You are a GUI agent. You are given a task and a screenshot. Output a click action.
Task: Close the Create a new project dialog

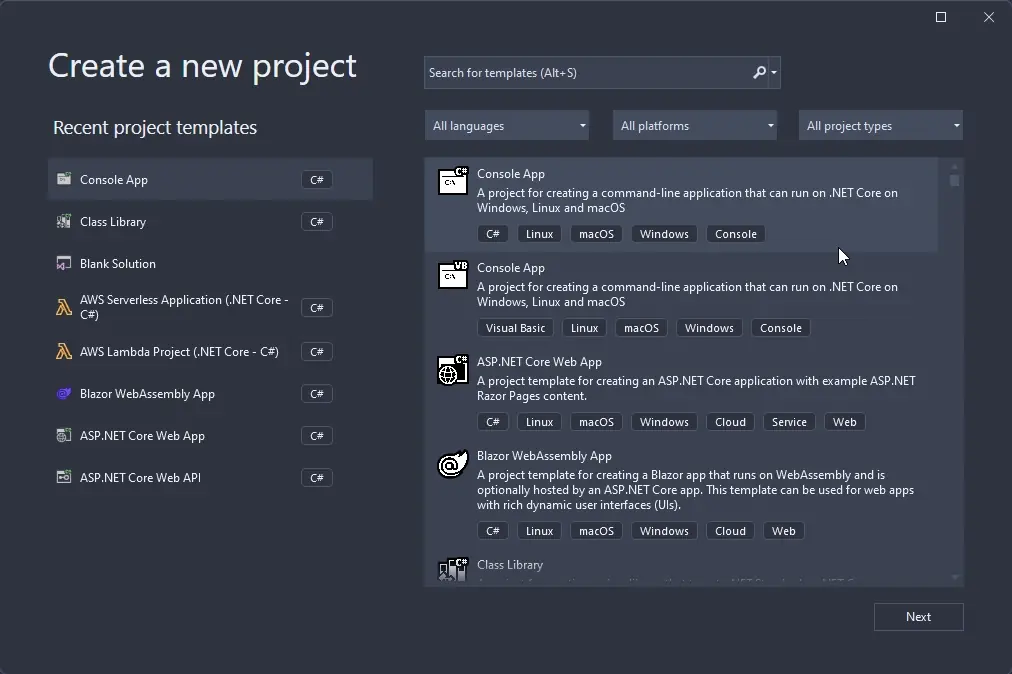coord(989,17)
